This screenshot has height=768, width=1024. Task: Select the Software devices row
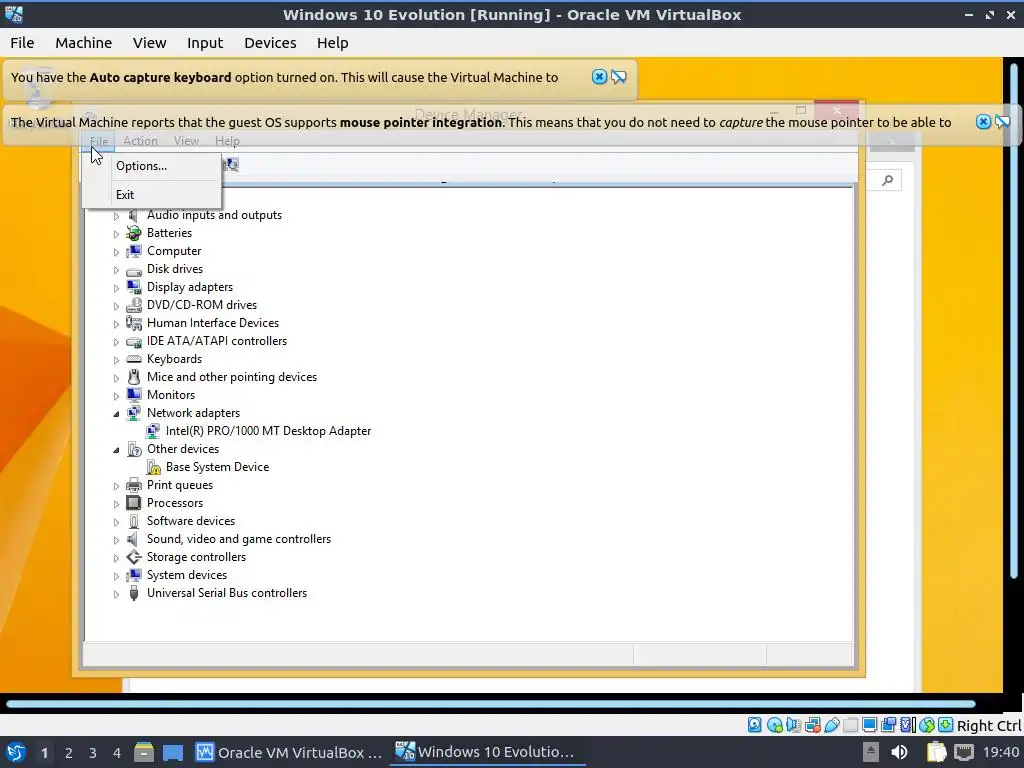[191, 521]
